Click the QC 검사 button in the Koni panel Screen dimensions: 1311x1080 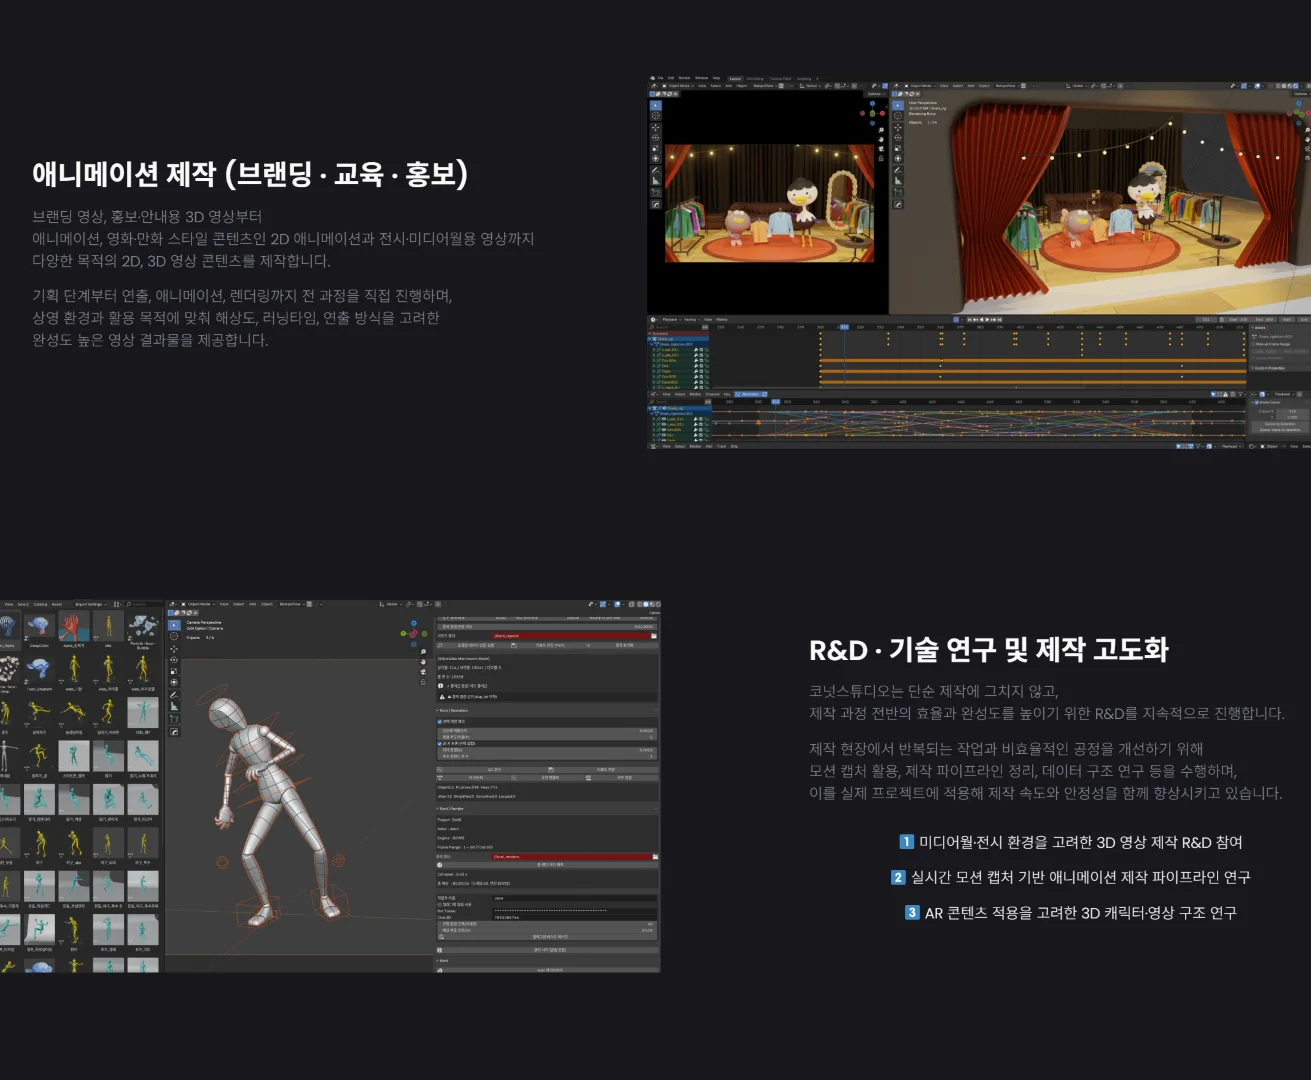click(x=491, y=770)
